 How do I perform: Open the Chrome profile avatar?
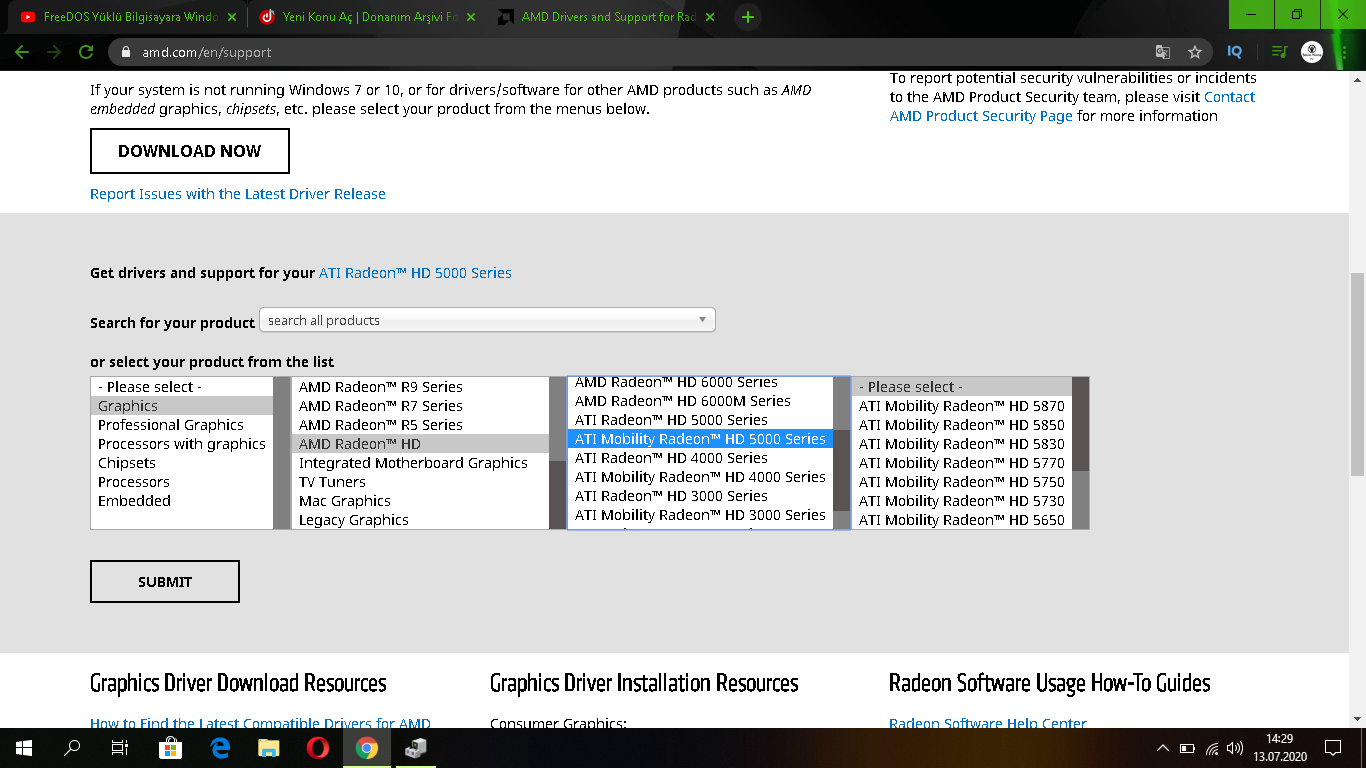1312,52
